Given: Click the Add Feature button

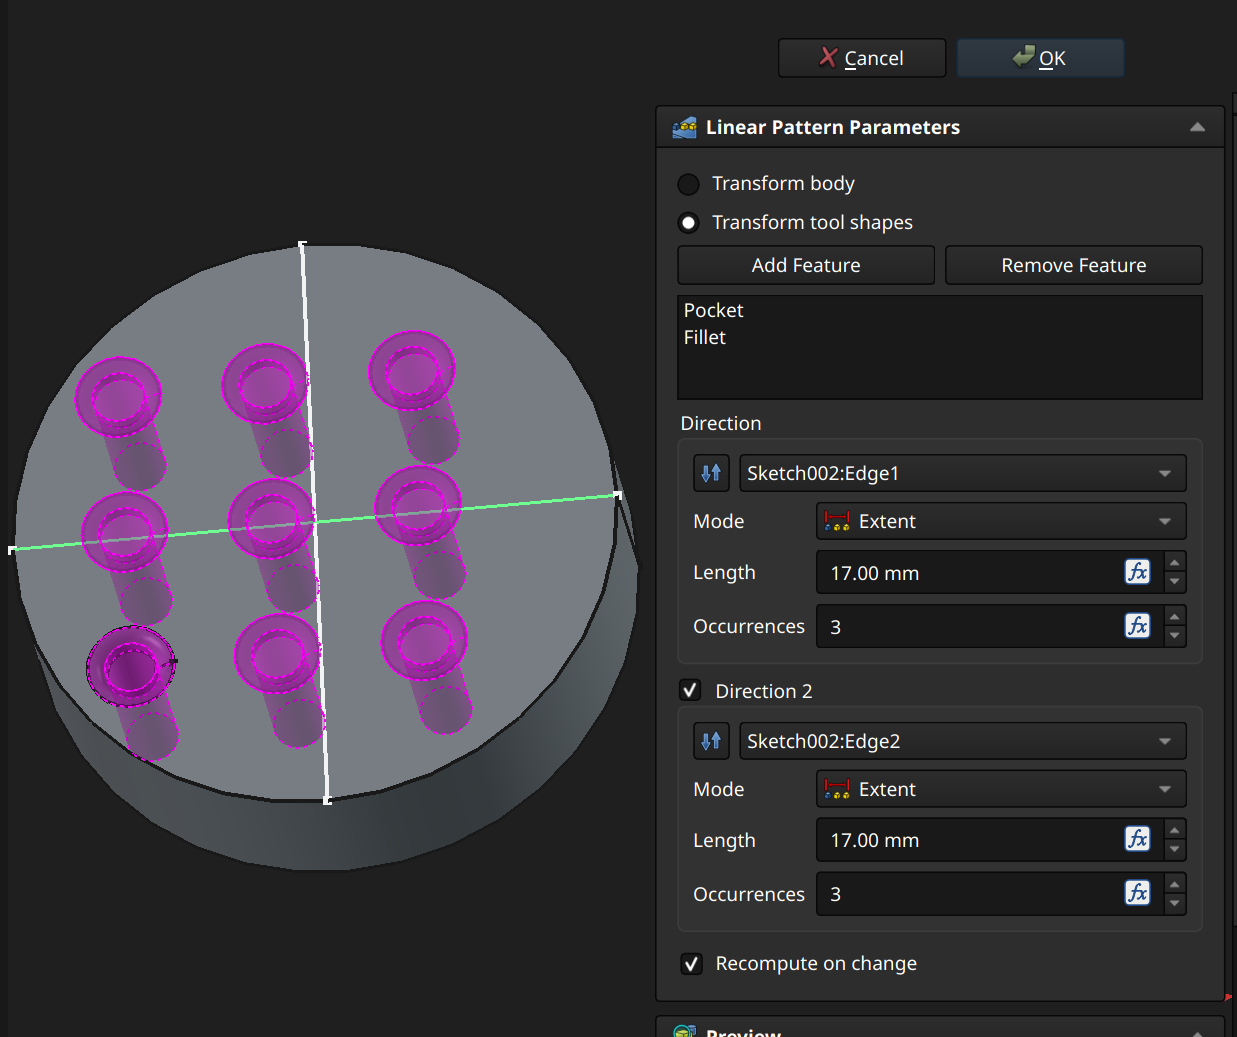Looking at the screenshot, I should point(806,265).
